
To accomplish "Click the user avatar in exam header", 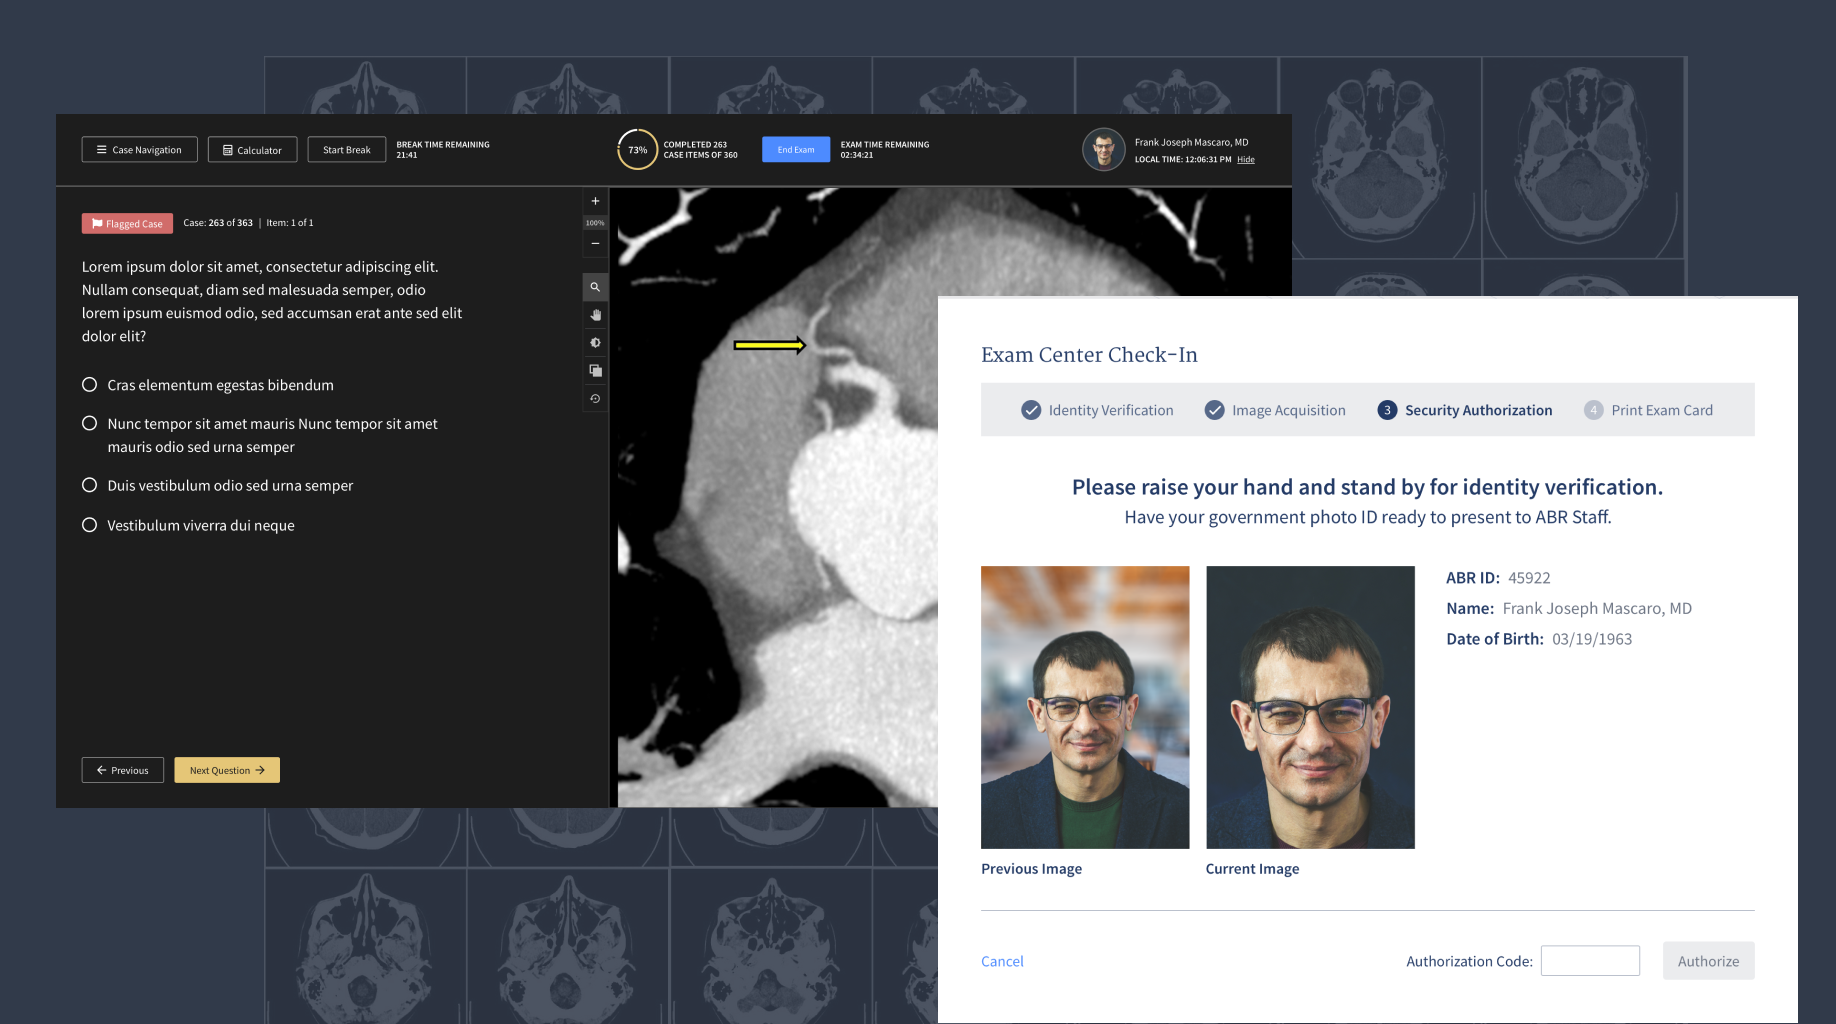I will (1104, 150).
